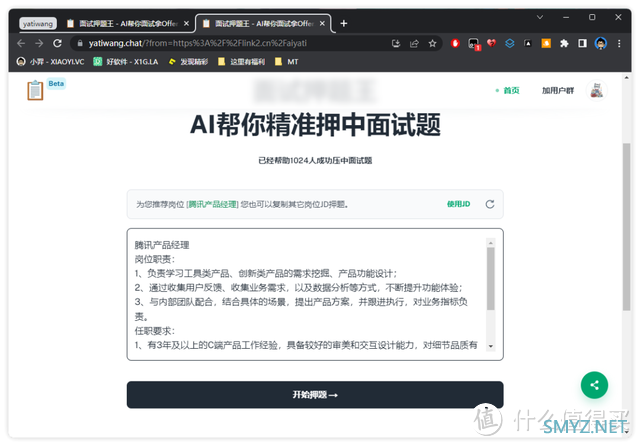Bookmark this page with the star icon
Screen dimensions: 640x446
point(432,43)
